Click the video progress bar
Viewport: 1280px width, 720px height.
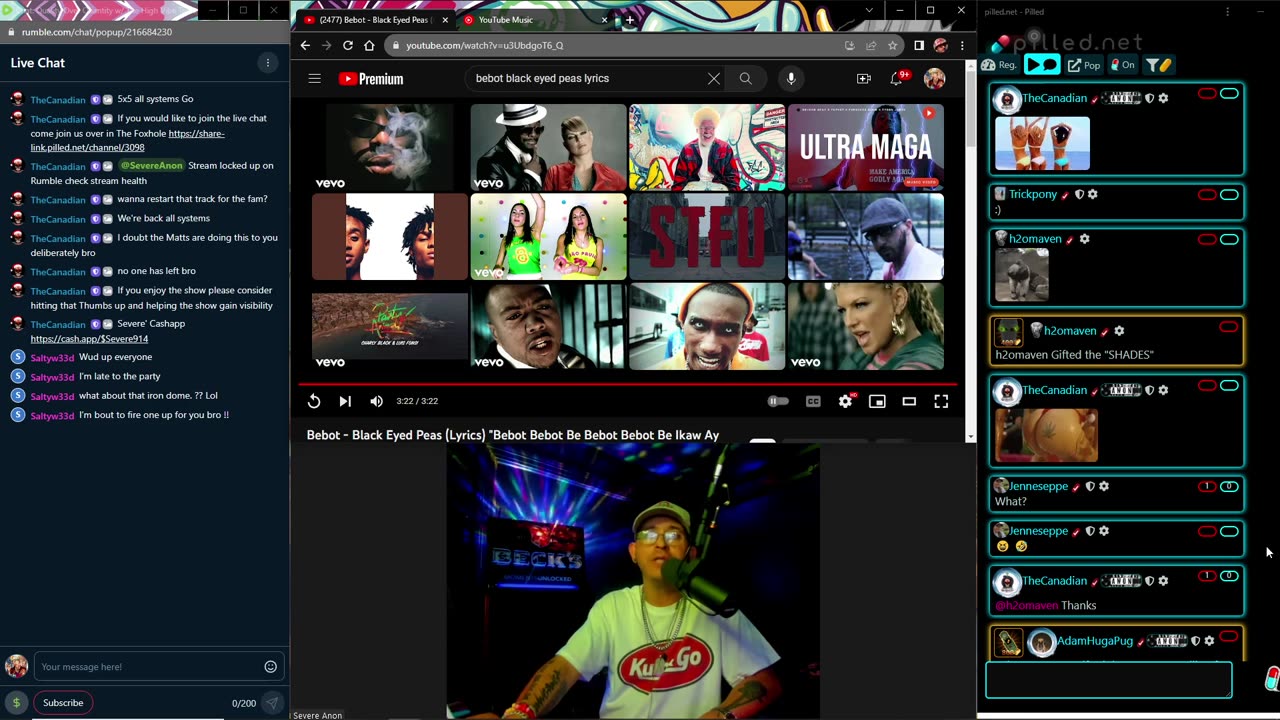point(628,384)
